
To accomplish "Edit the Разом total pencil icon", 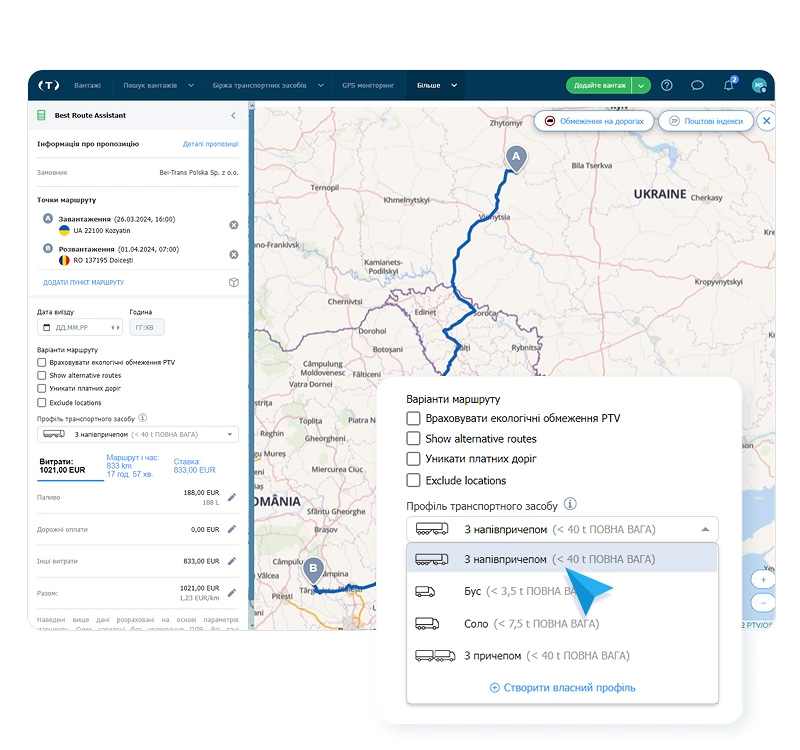I will coord(232,593).
